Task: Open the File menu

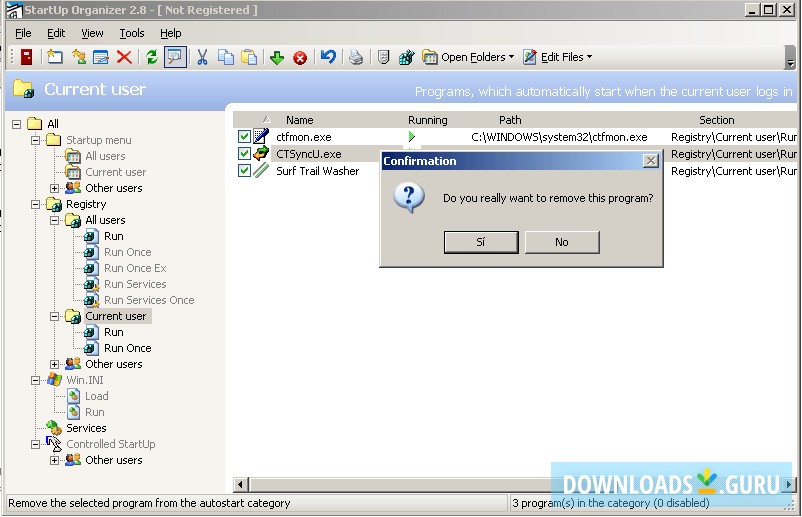Action: (x=23, y=33)
